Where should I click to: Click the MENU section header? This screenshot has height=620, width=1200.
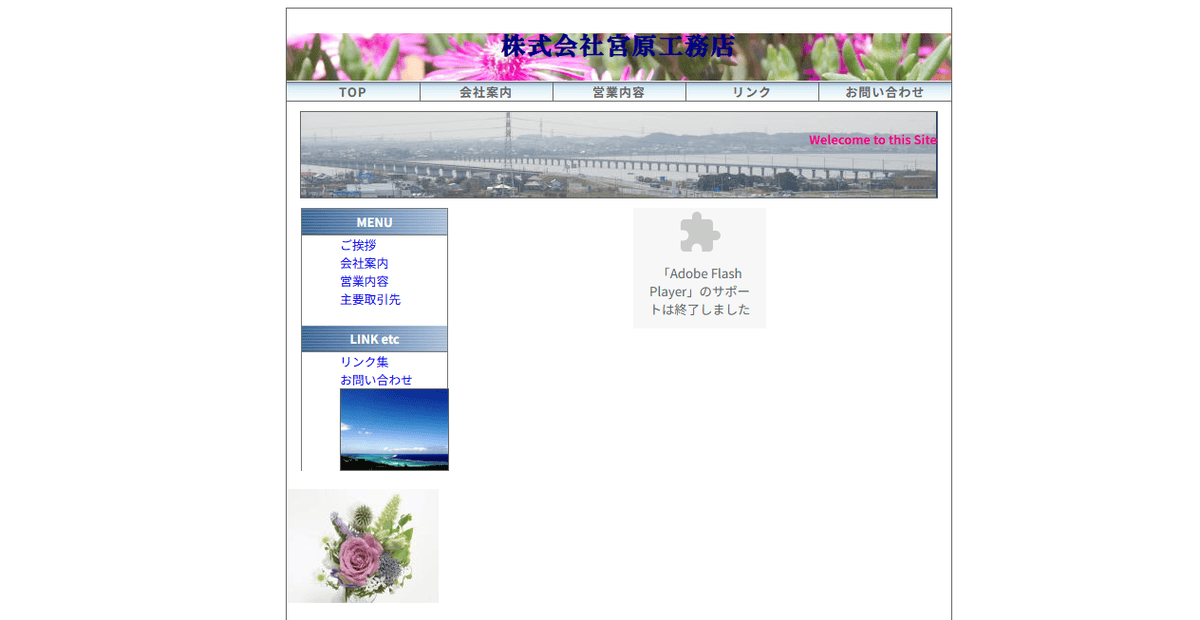tap(373, 222)
